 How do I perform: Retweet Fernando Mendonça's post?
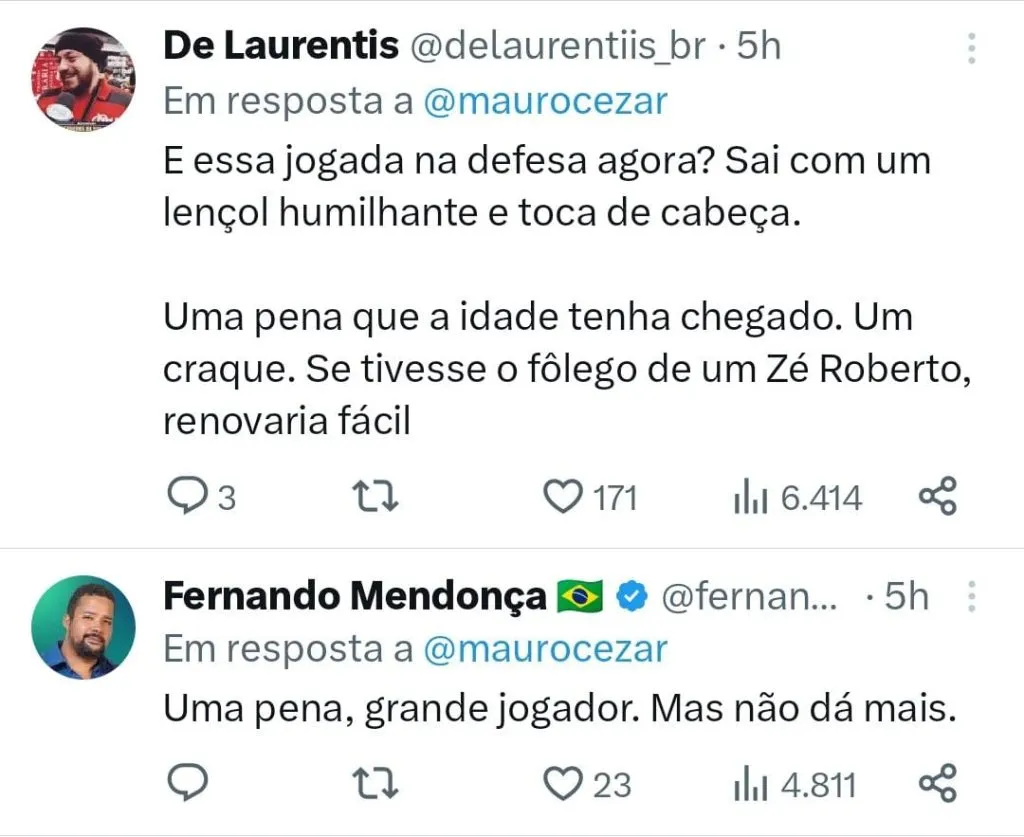tap(378, 783)
